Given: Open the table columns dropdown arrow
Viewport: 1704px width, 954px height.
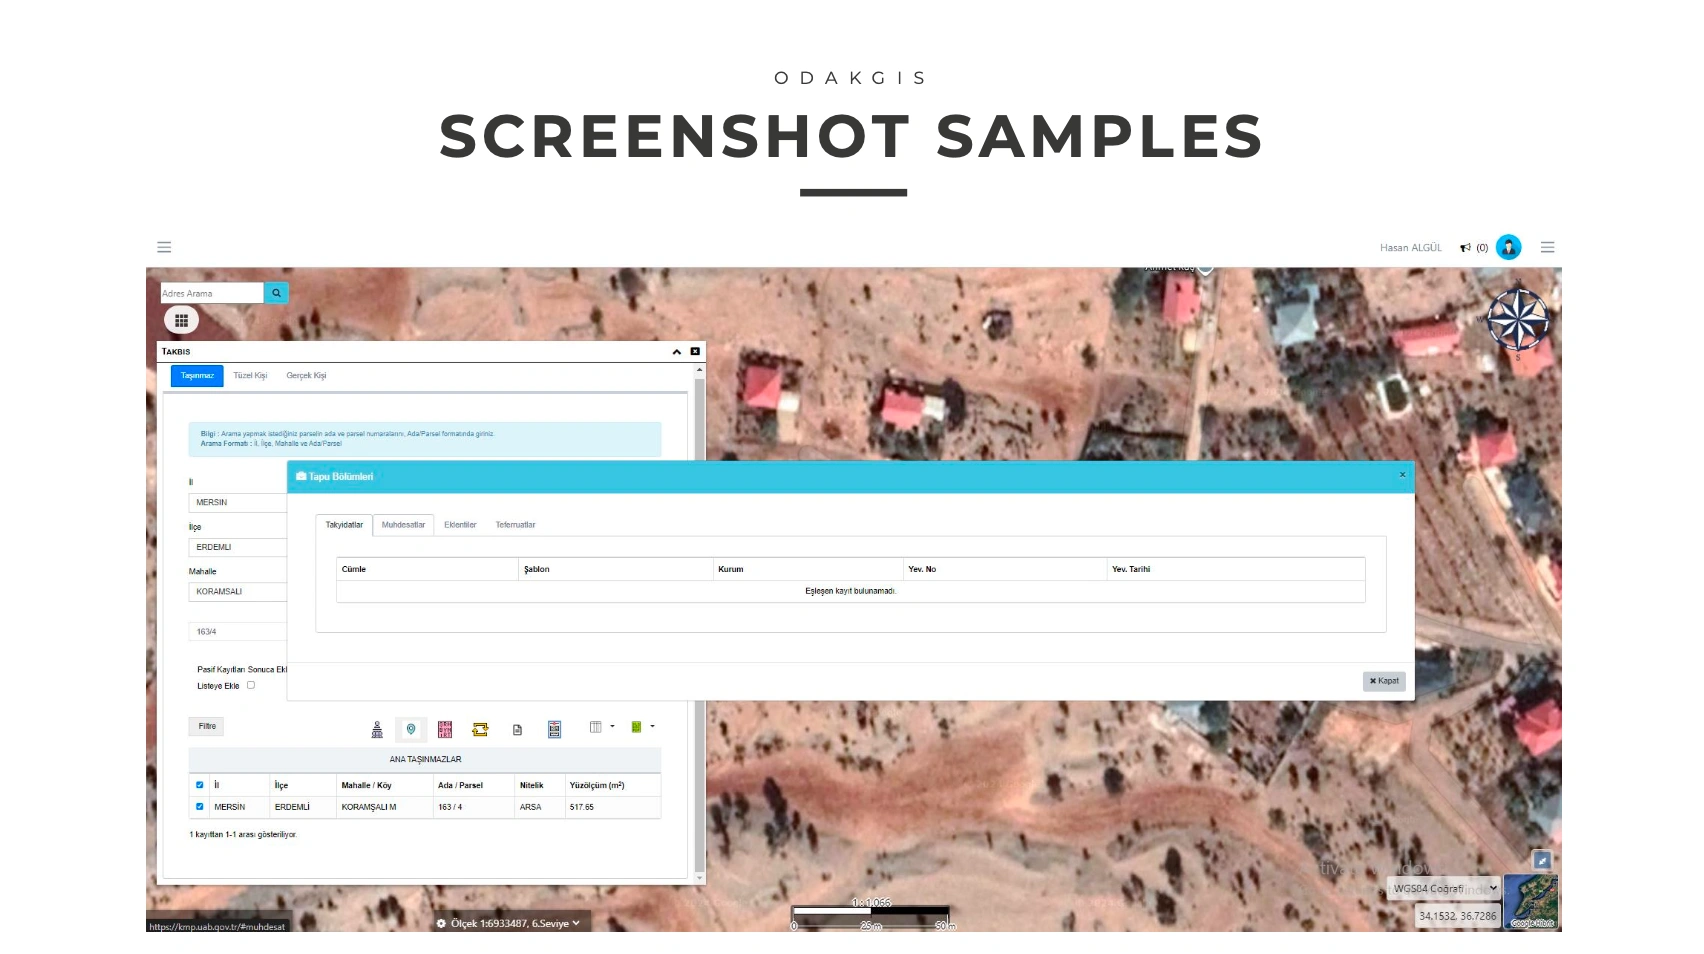Looking at the screenshot, I should coord(612,727).
